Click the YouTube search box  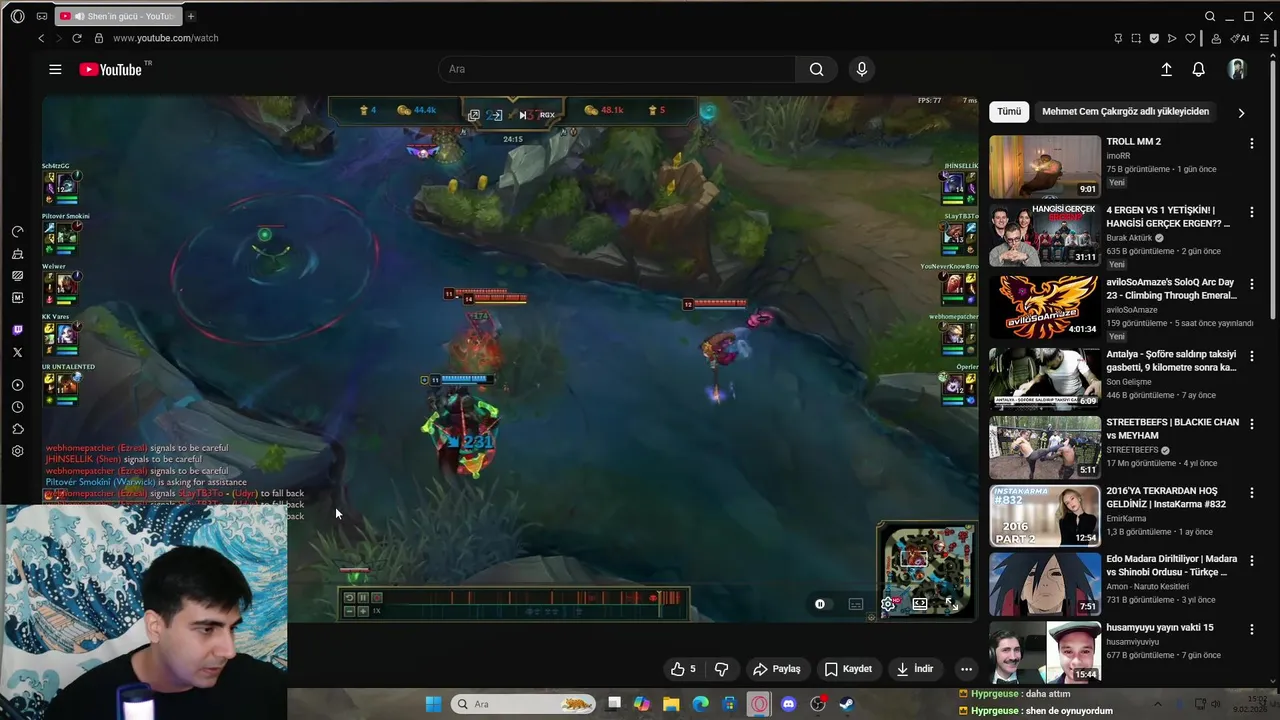pos(617,69)
